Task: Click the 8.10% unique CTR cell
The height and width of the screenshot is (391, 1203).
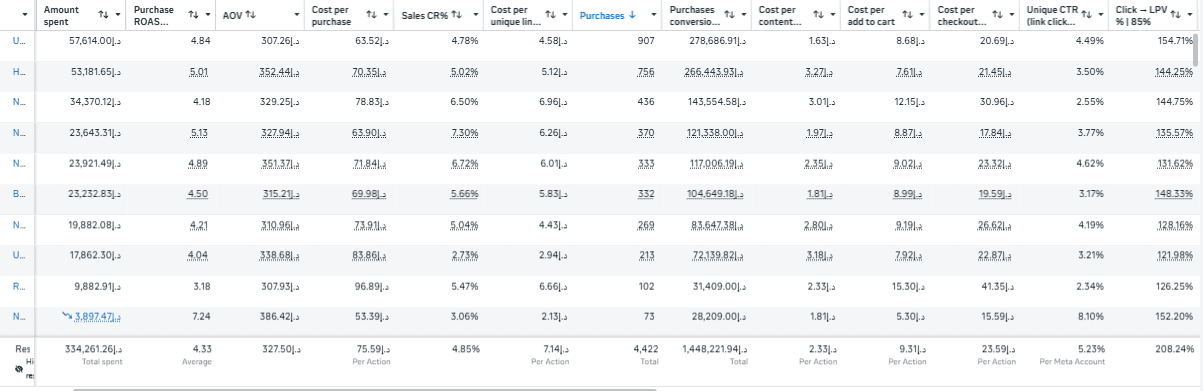Action: pos(1090,316)
